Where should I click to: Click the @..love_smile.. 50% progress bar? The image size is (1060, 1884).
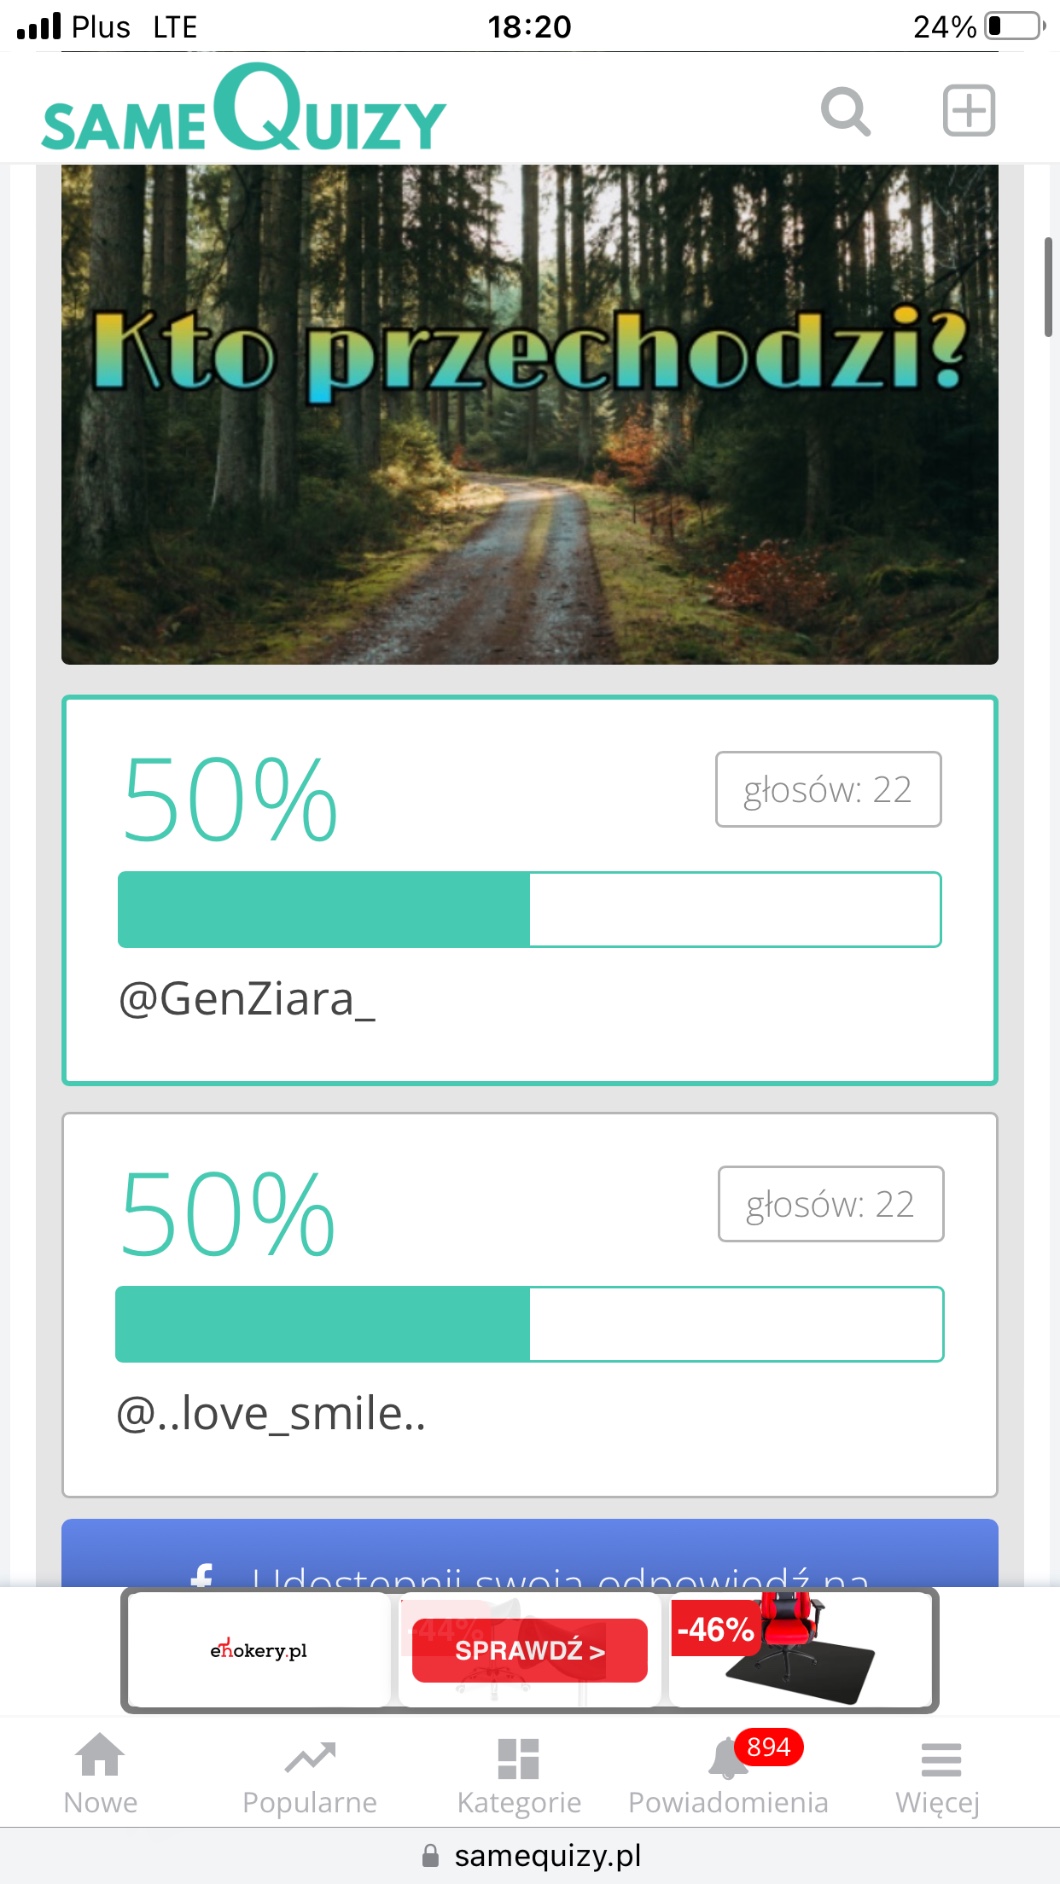coord(530,1324)
